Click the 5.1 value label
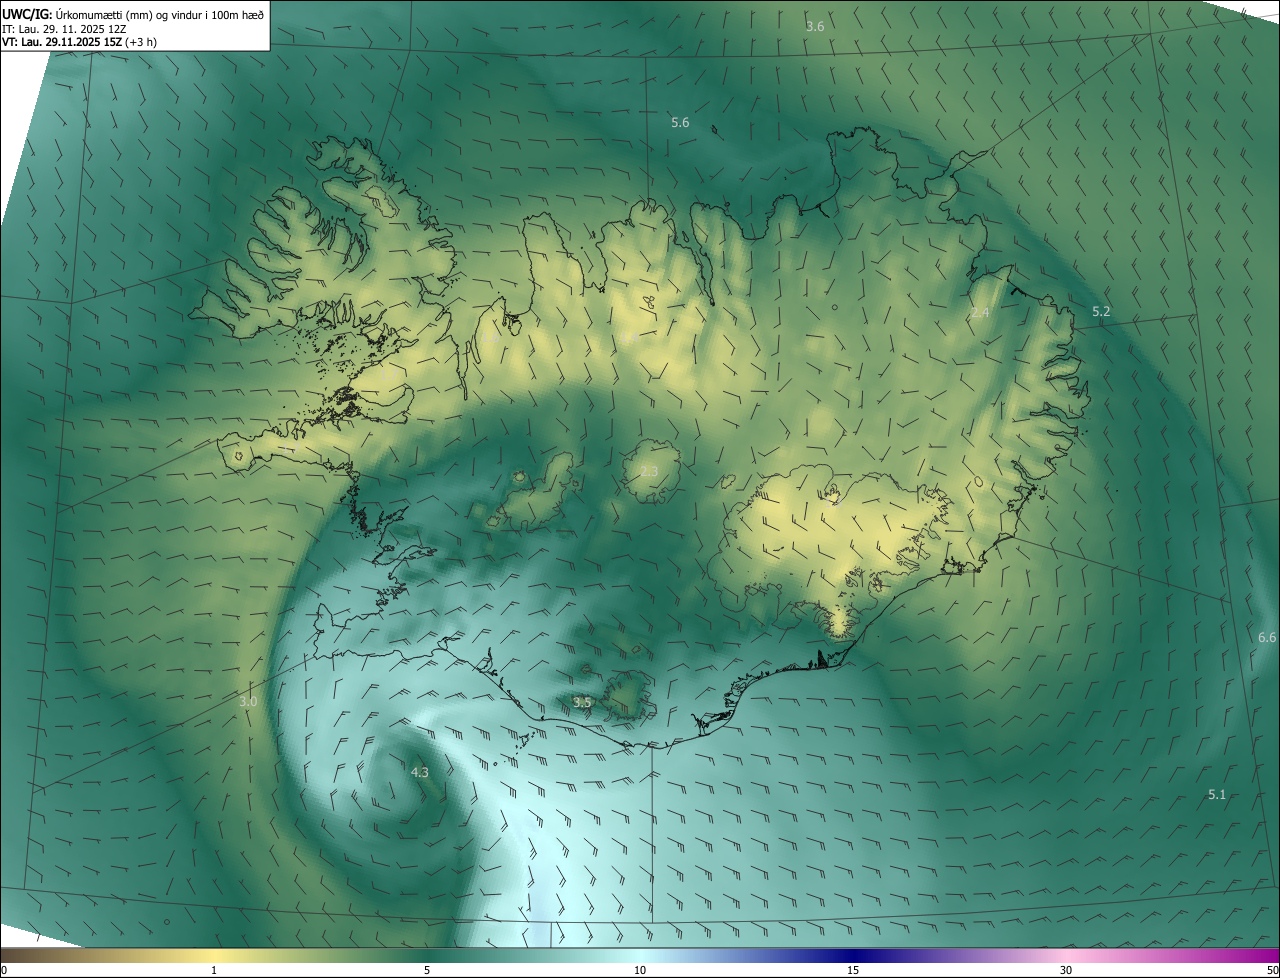Screen dimensions: 1280x978 (1217, 795)
